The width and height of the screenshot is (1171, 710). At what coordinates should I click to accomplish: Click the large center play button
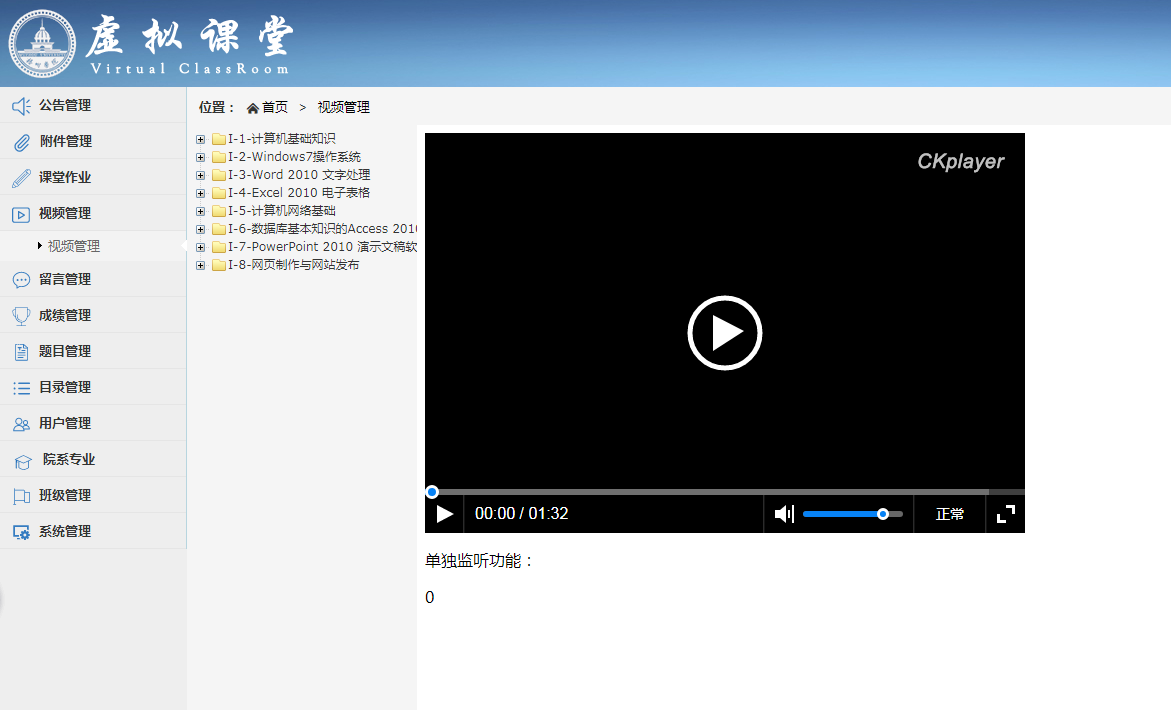(x=725, y=333)
